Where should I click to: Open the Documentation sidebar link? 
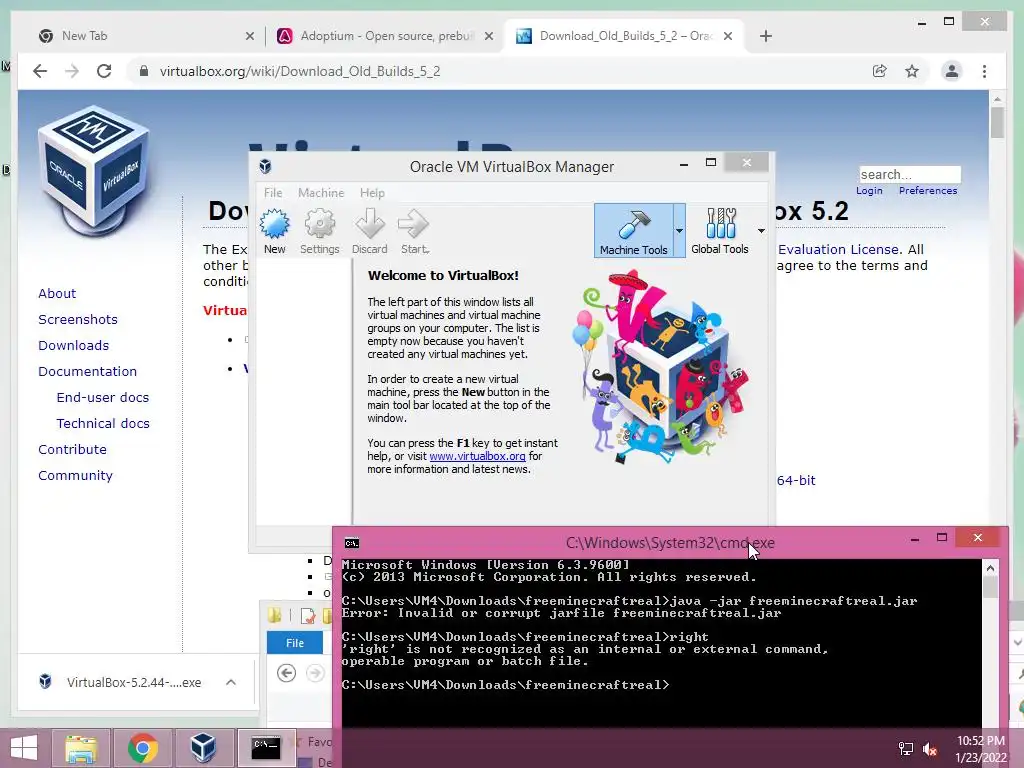pos(88,372)
